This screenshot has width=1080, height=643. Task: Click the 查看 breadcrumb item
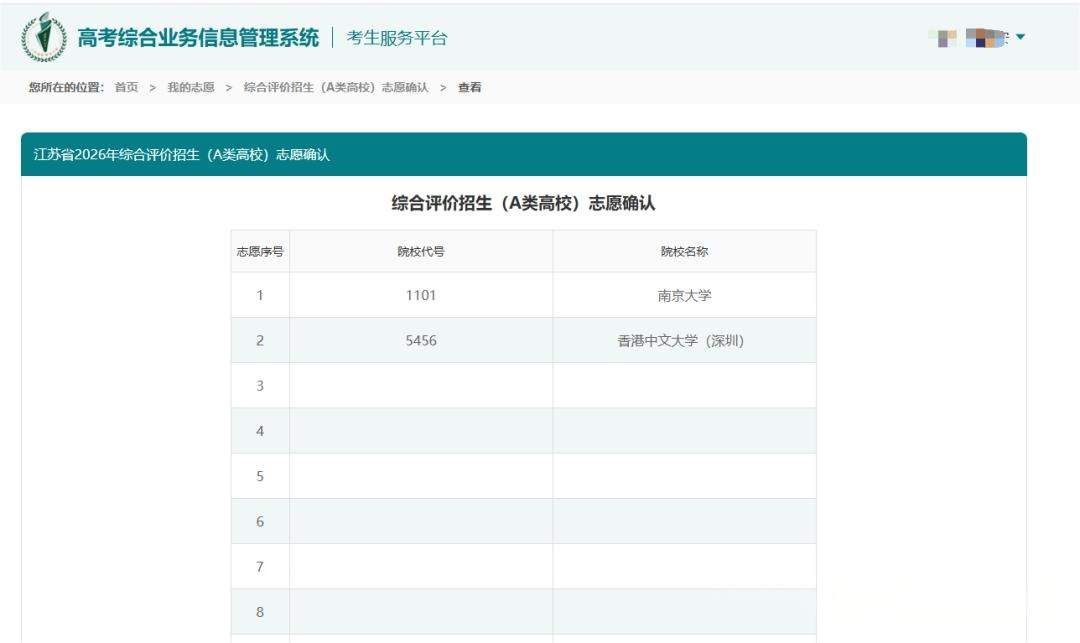click(x=470, y=87)
